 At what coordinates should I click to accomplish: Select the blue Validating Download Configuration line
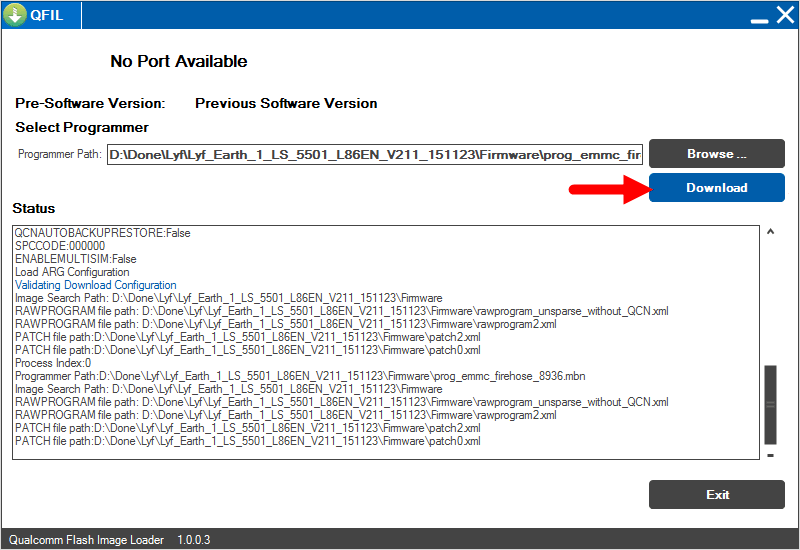coord(95,285)
